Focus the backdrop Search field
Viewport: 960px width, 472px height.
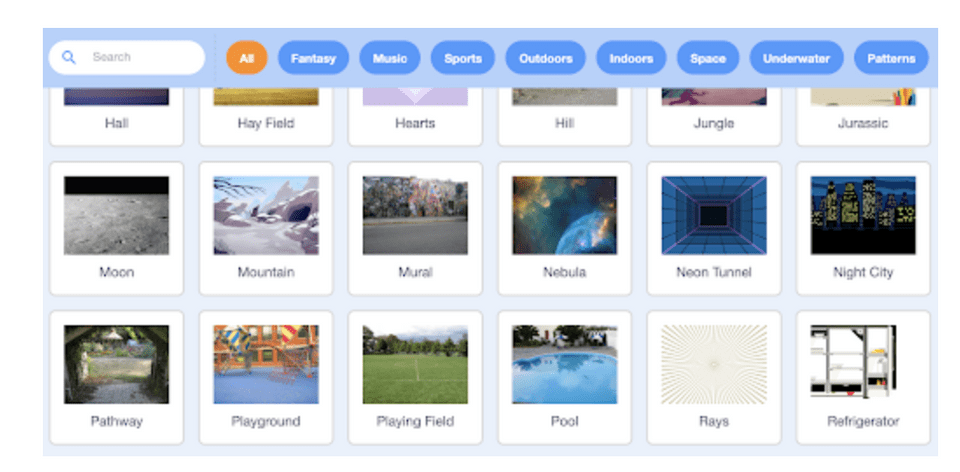click(x=127, y=58)
